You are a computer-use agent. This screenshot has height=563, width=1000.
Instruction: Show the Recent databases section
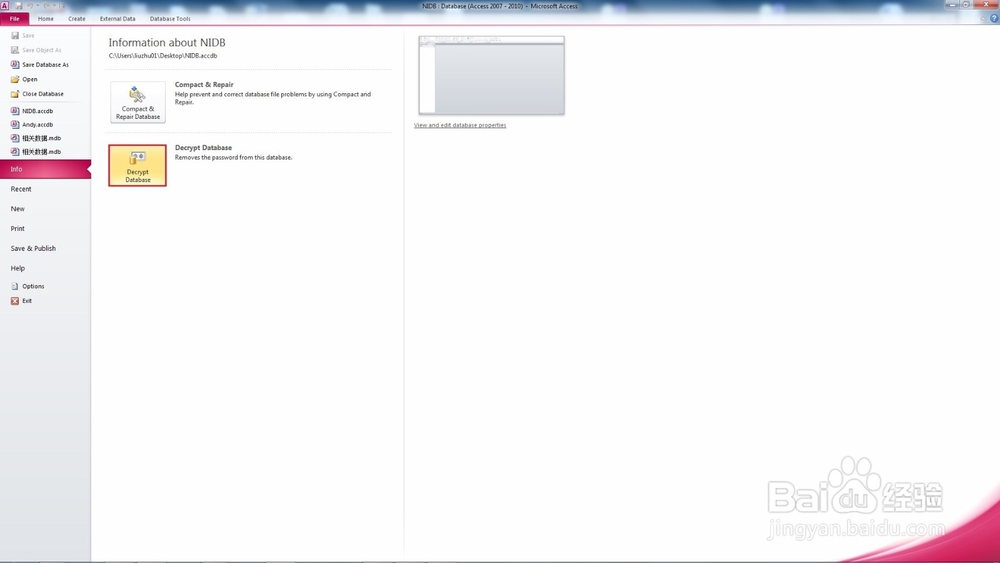[21, 189]
